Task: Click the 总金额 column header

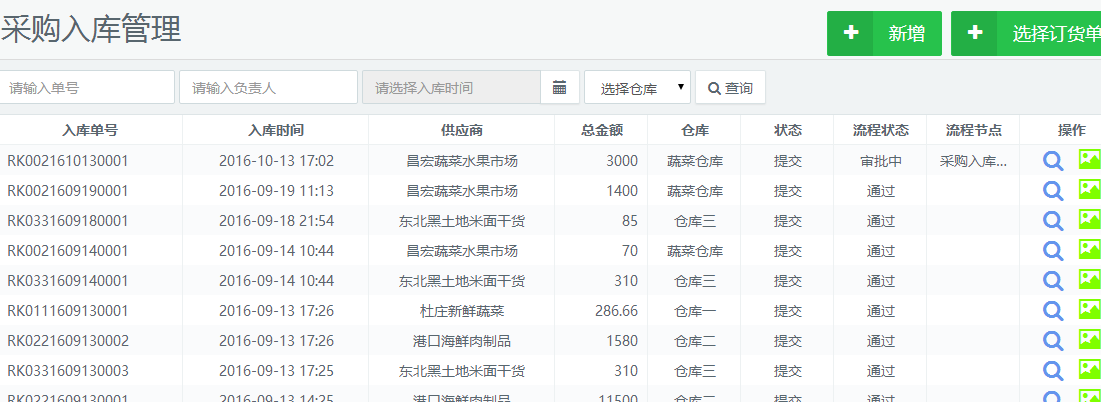Action: 601,130
